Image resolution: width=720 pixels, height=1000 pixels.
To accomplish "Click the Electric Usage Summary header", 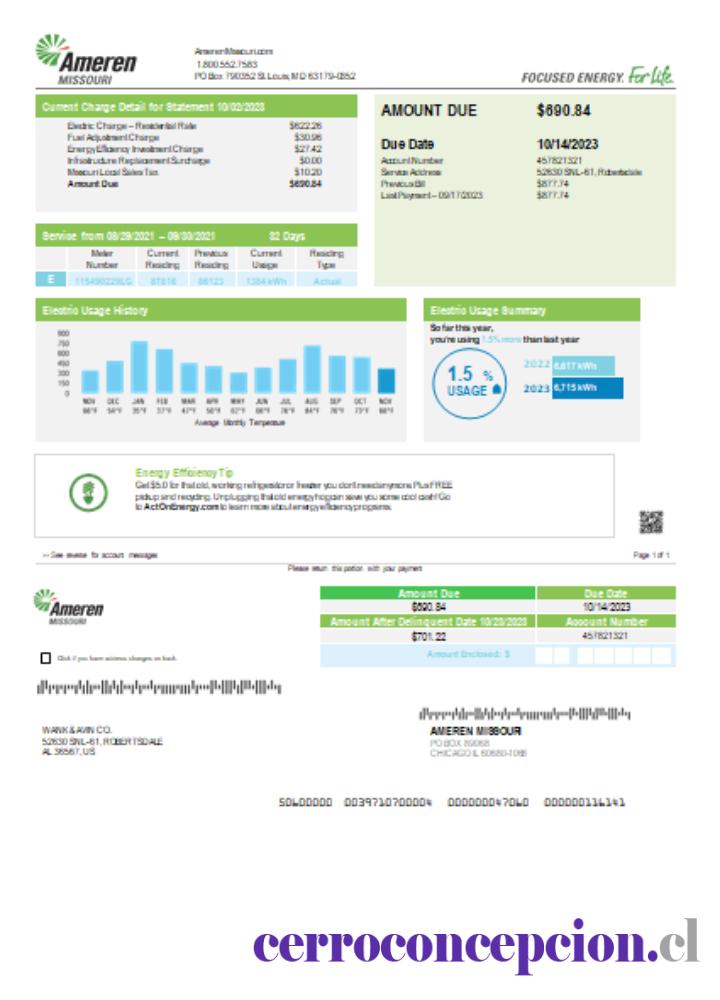I will pos(531,310).
